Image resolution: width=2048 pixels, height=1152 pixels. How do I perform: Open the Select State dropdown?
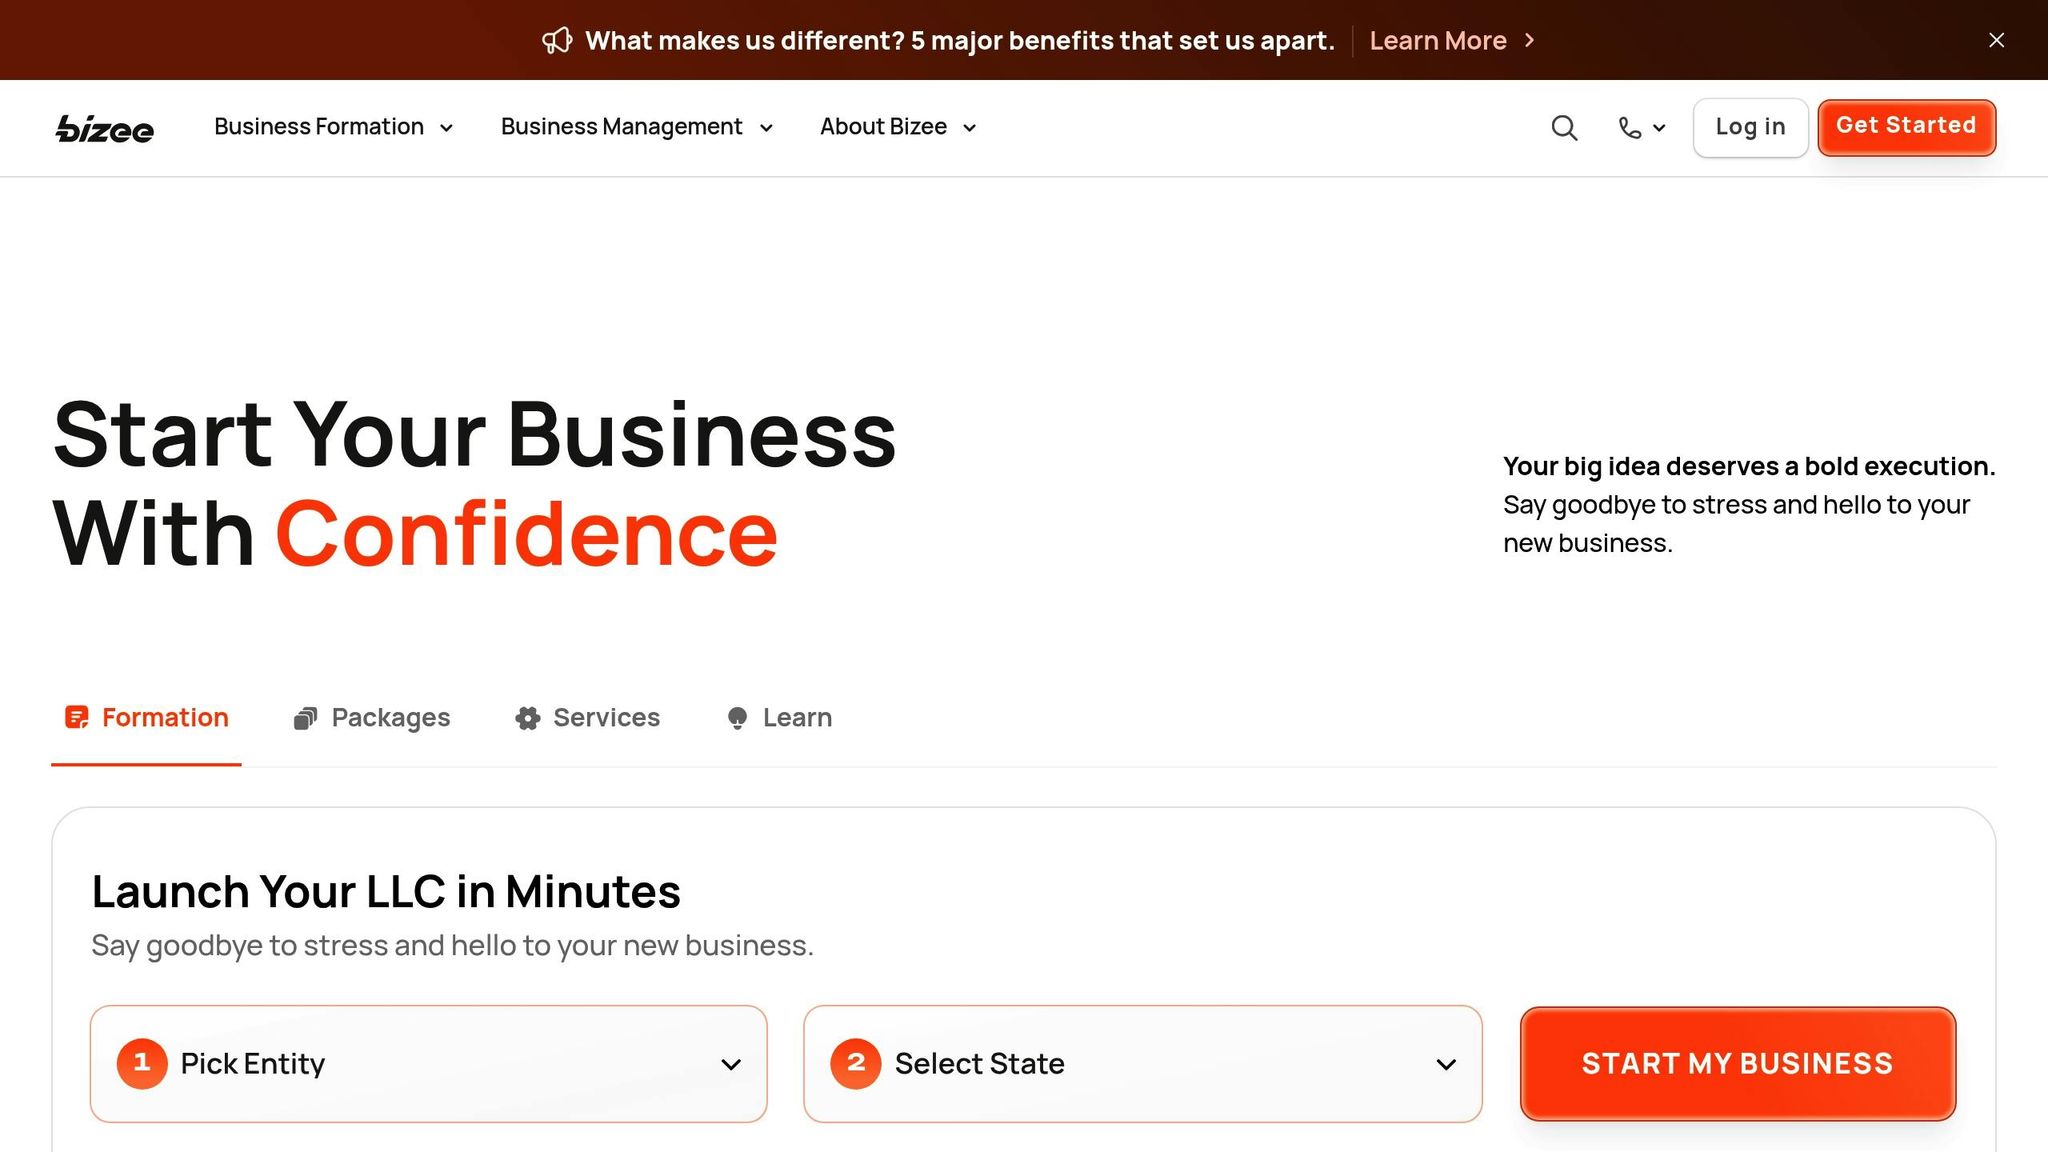[x=1142, y=1064]
